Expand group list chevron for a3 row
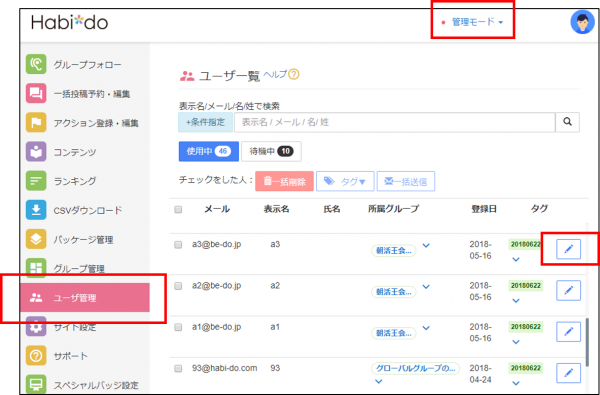The image size is (600, 395). tap(426, 246)
